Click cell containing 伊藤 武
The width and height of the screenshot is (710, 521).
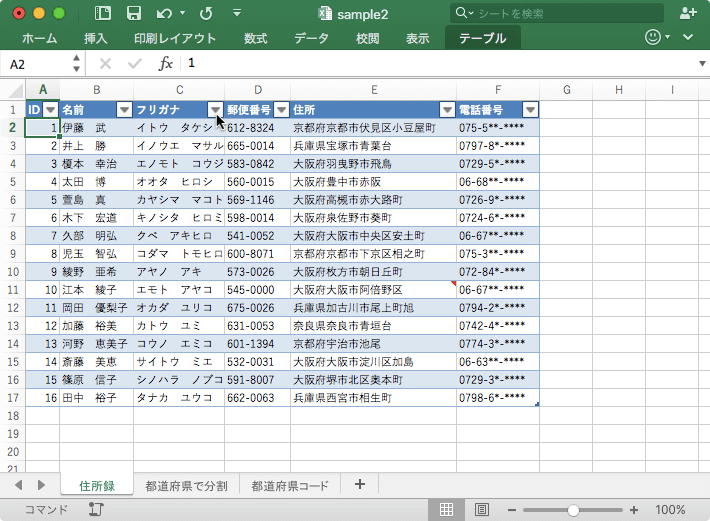96,128
